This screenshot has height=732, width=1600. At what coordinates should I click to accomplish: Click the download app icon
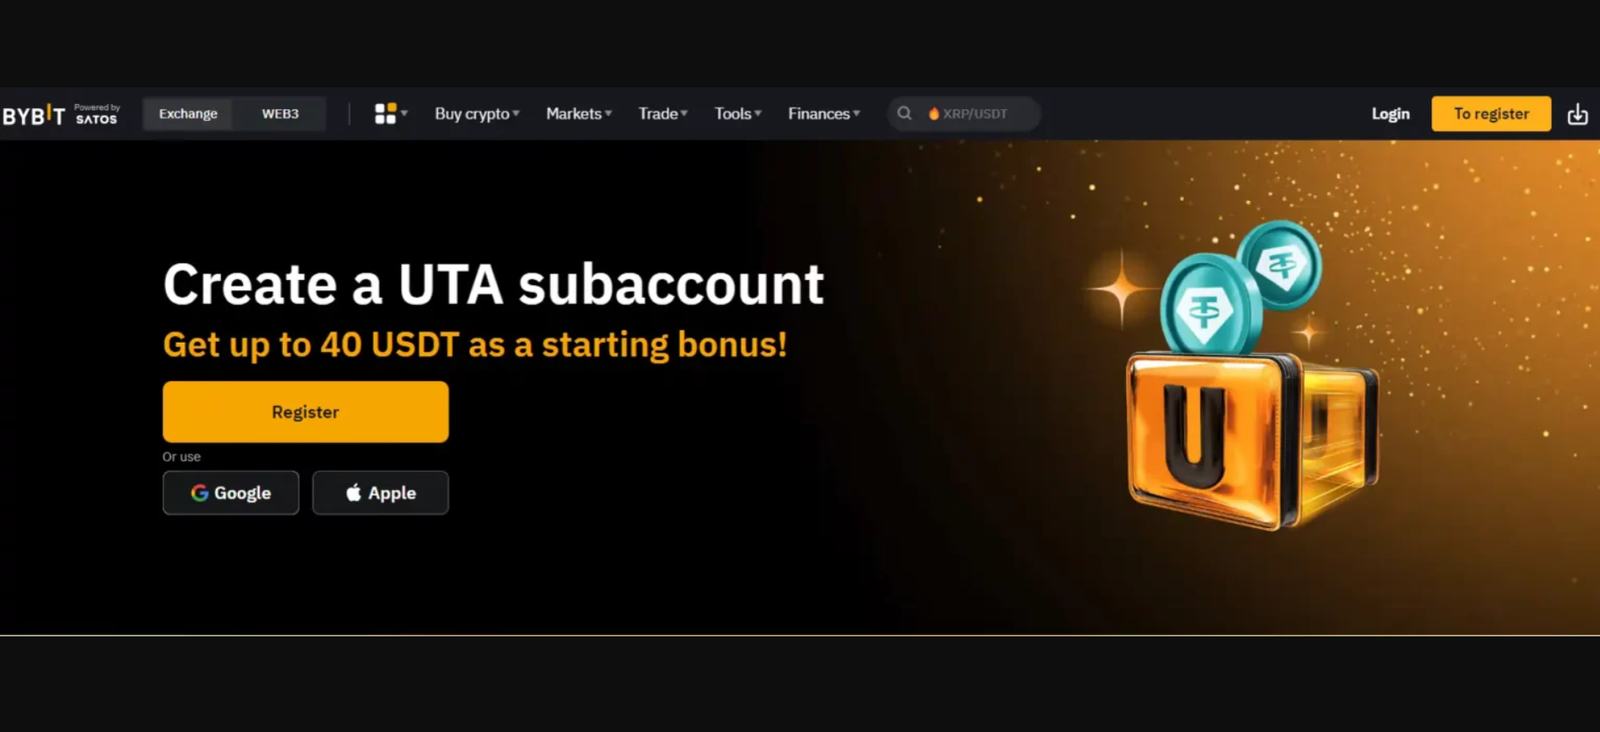click(1577, 114)
